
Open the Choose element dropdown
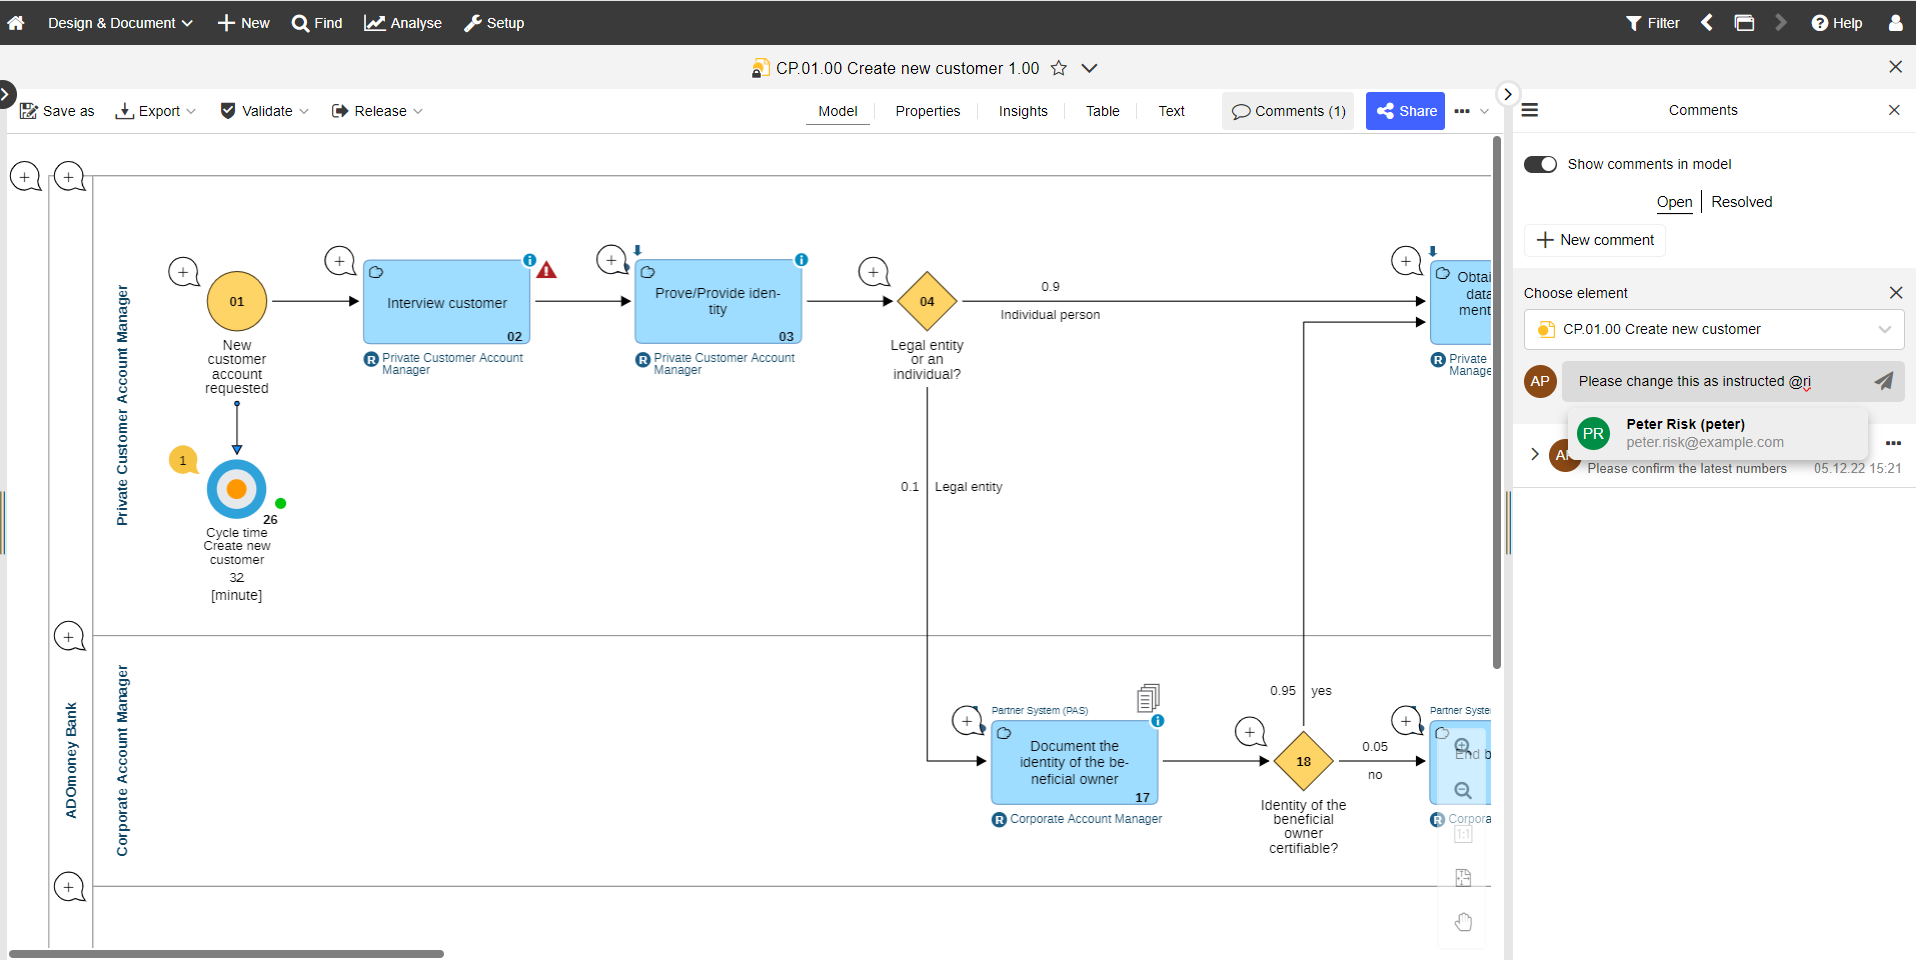[x=1714, y=329]
